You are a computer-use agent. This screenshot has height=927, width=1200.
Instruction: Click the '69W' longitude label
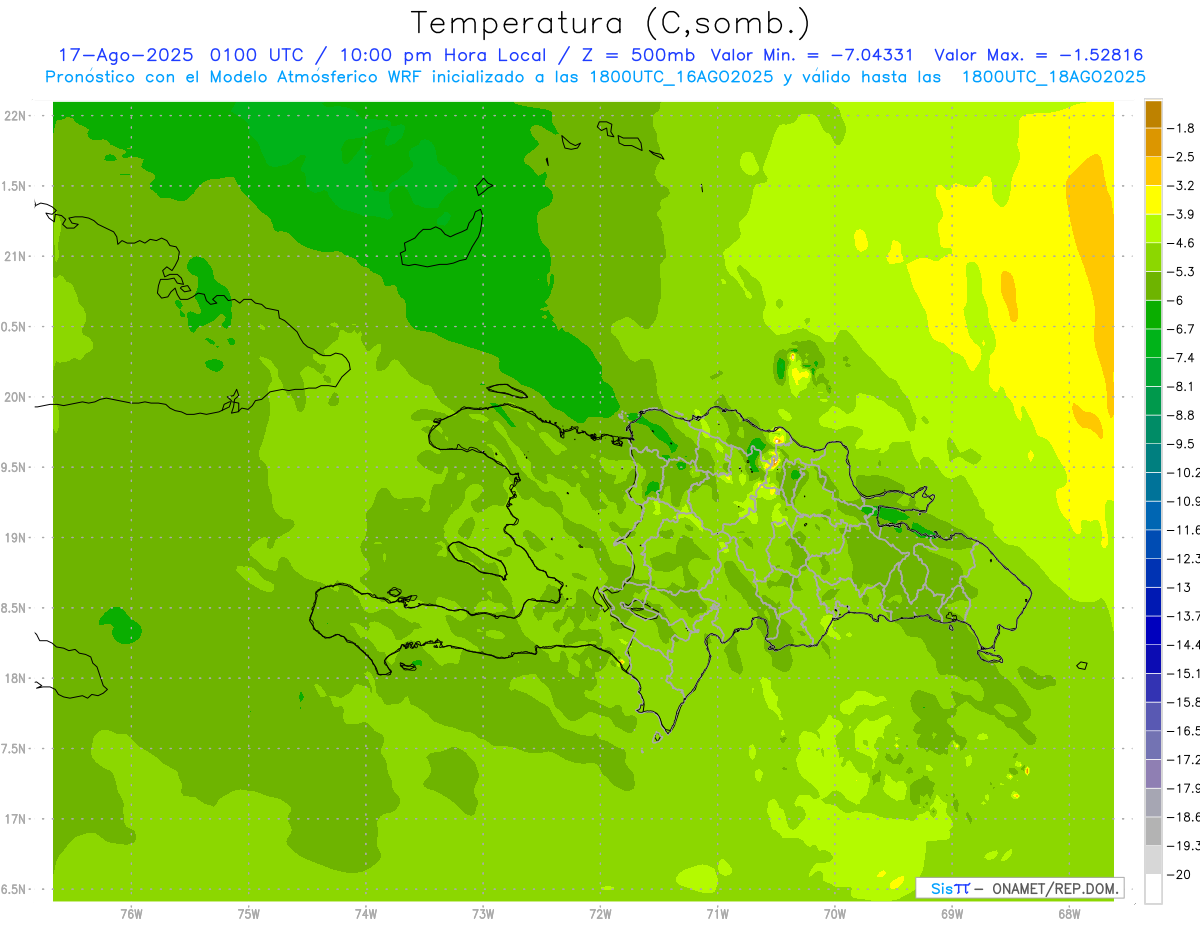click(x=951, y=914)
